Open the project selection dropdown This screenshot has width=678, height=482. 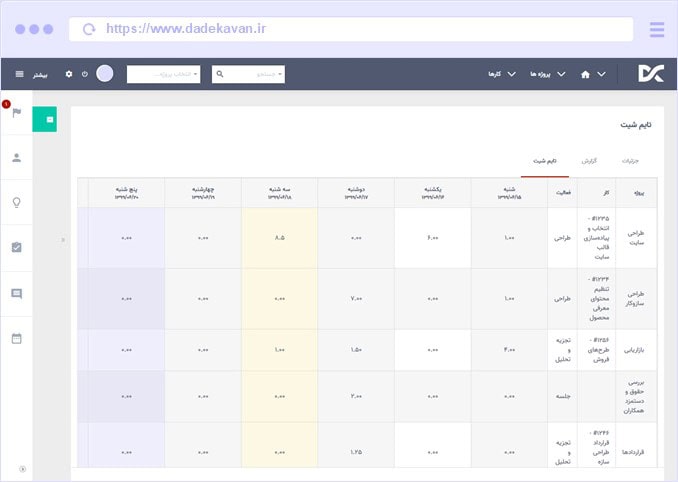163,74
